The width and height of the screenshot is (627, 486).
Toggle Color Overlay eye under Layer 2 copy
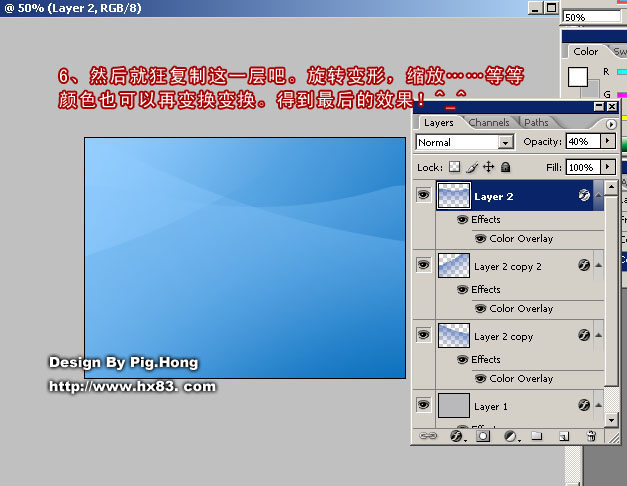click(x=480, y=379)
